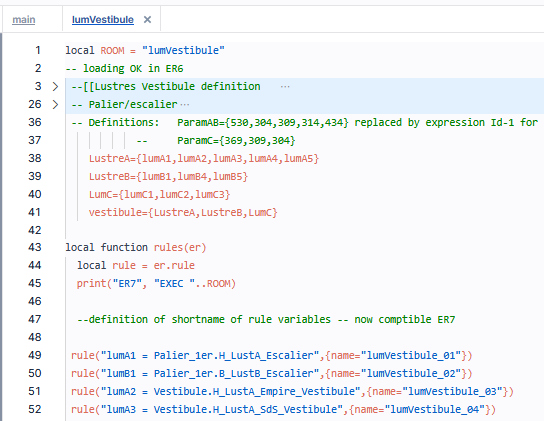The image size is (544, 421).
Task: Select the lumVestibule tab
Action: [102, 19]
